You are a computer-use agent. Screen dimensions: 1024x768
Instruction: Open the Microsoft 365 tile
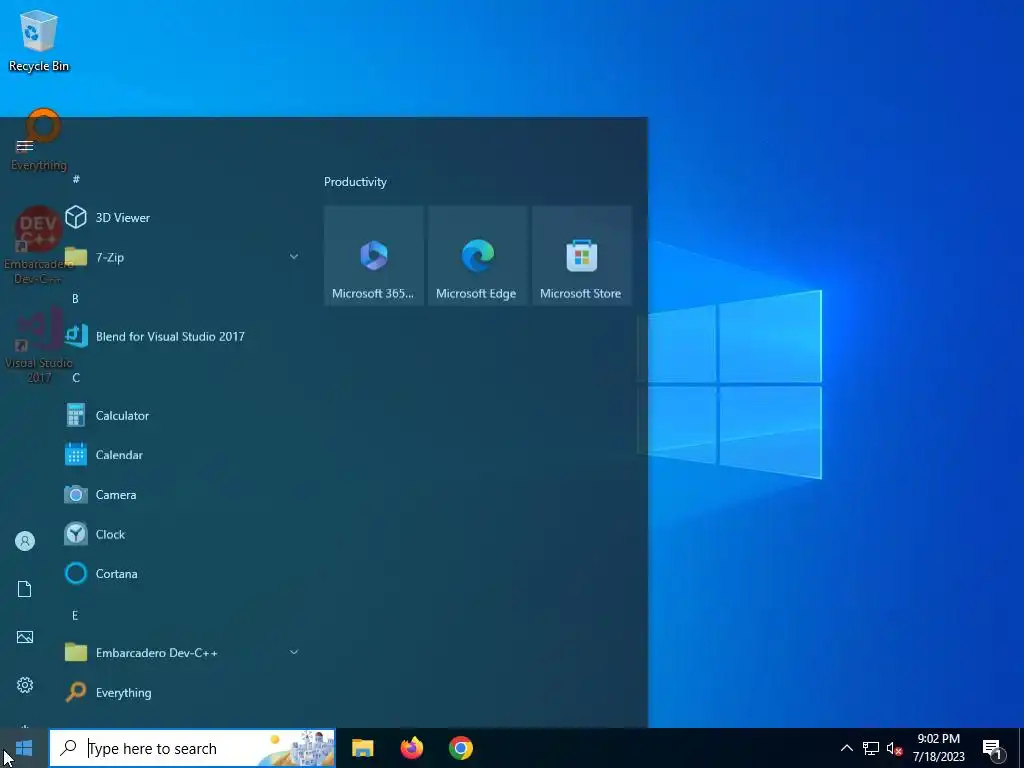pos(374,255)
